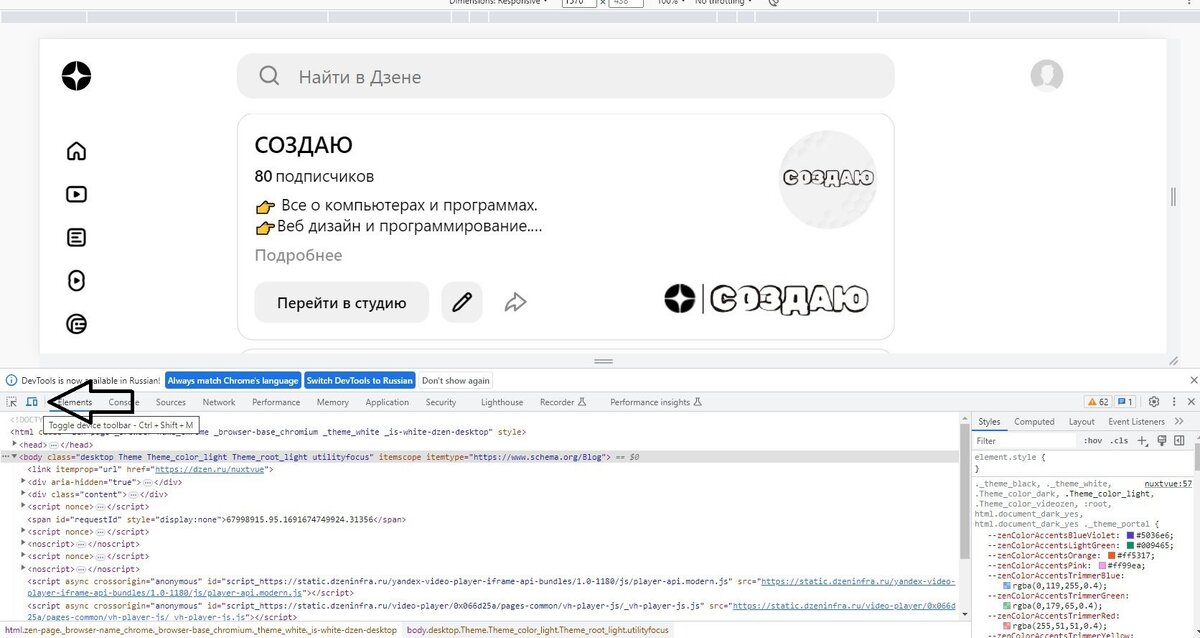Screen dimensions: 1200x638
Task: Open zenColorAccentsLightGreen #009465 color swatch
Action: tap(1130, 545)
